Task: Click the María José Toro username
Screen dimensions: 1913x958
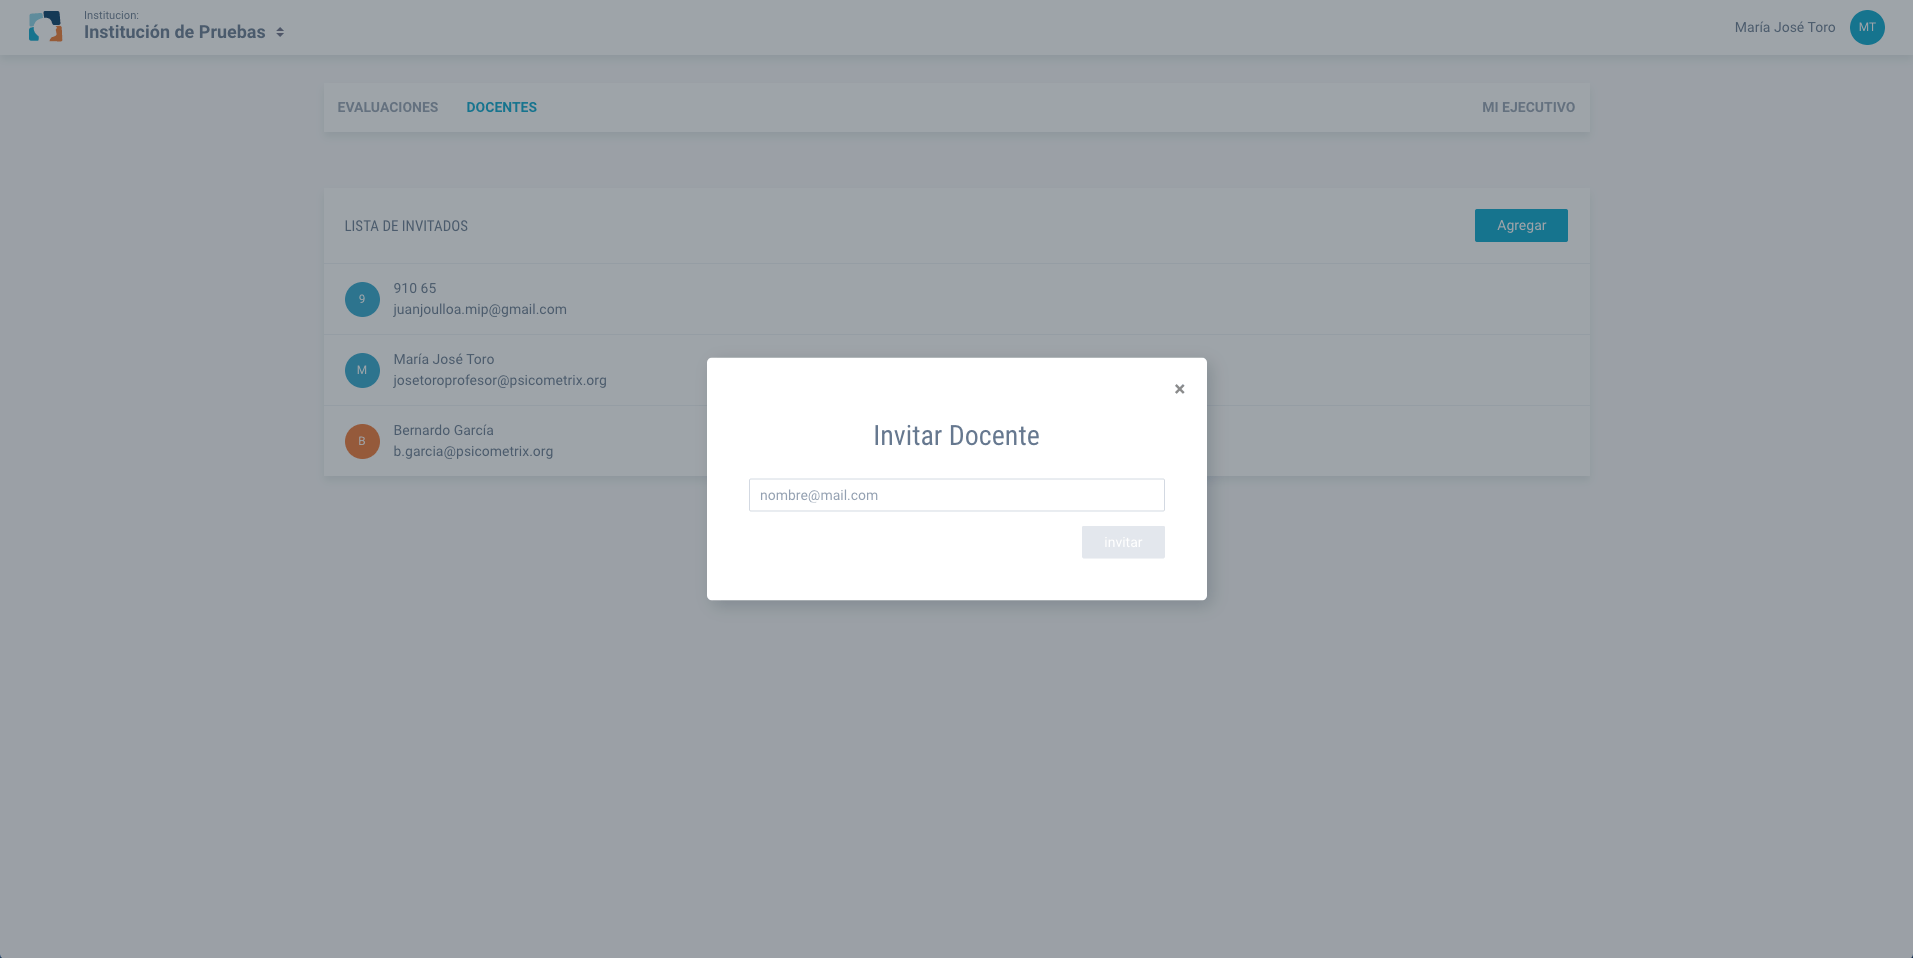Action: pos(1784,27)
